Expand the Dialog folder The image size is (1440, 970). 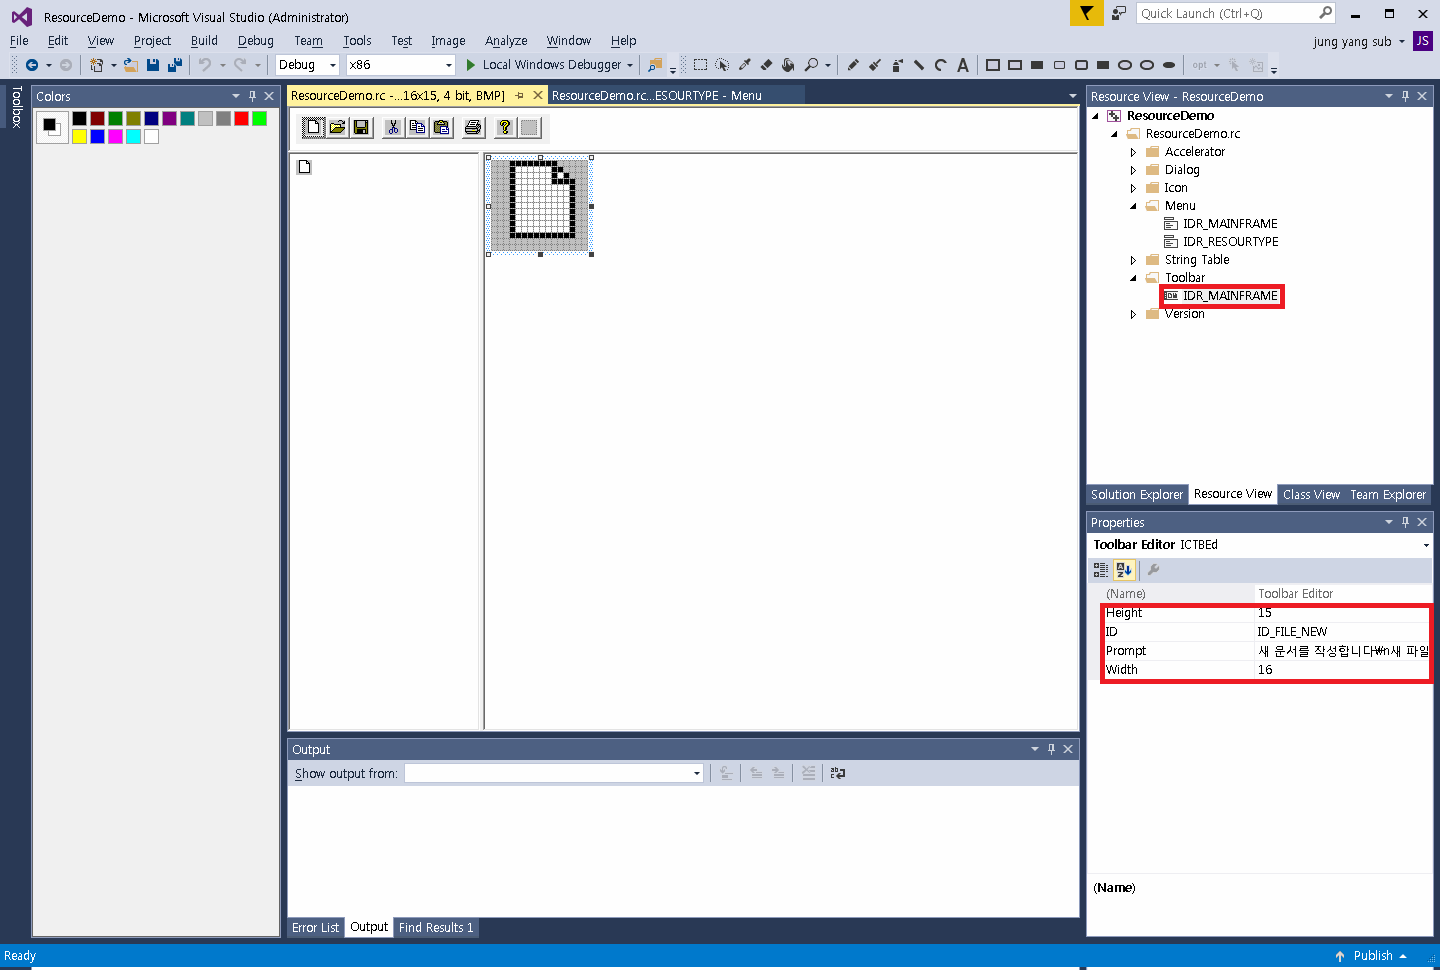(1133, 170)
